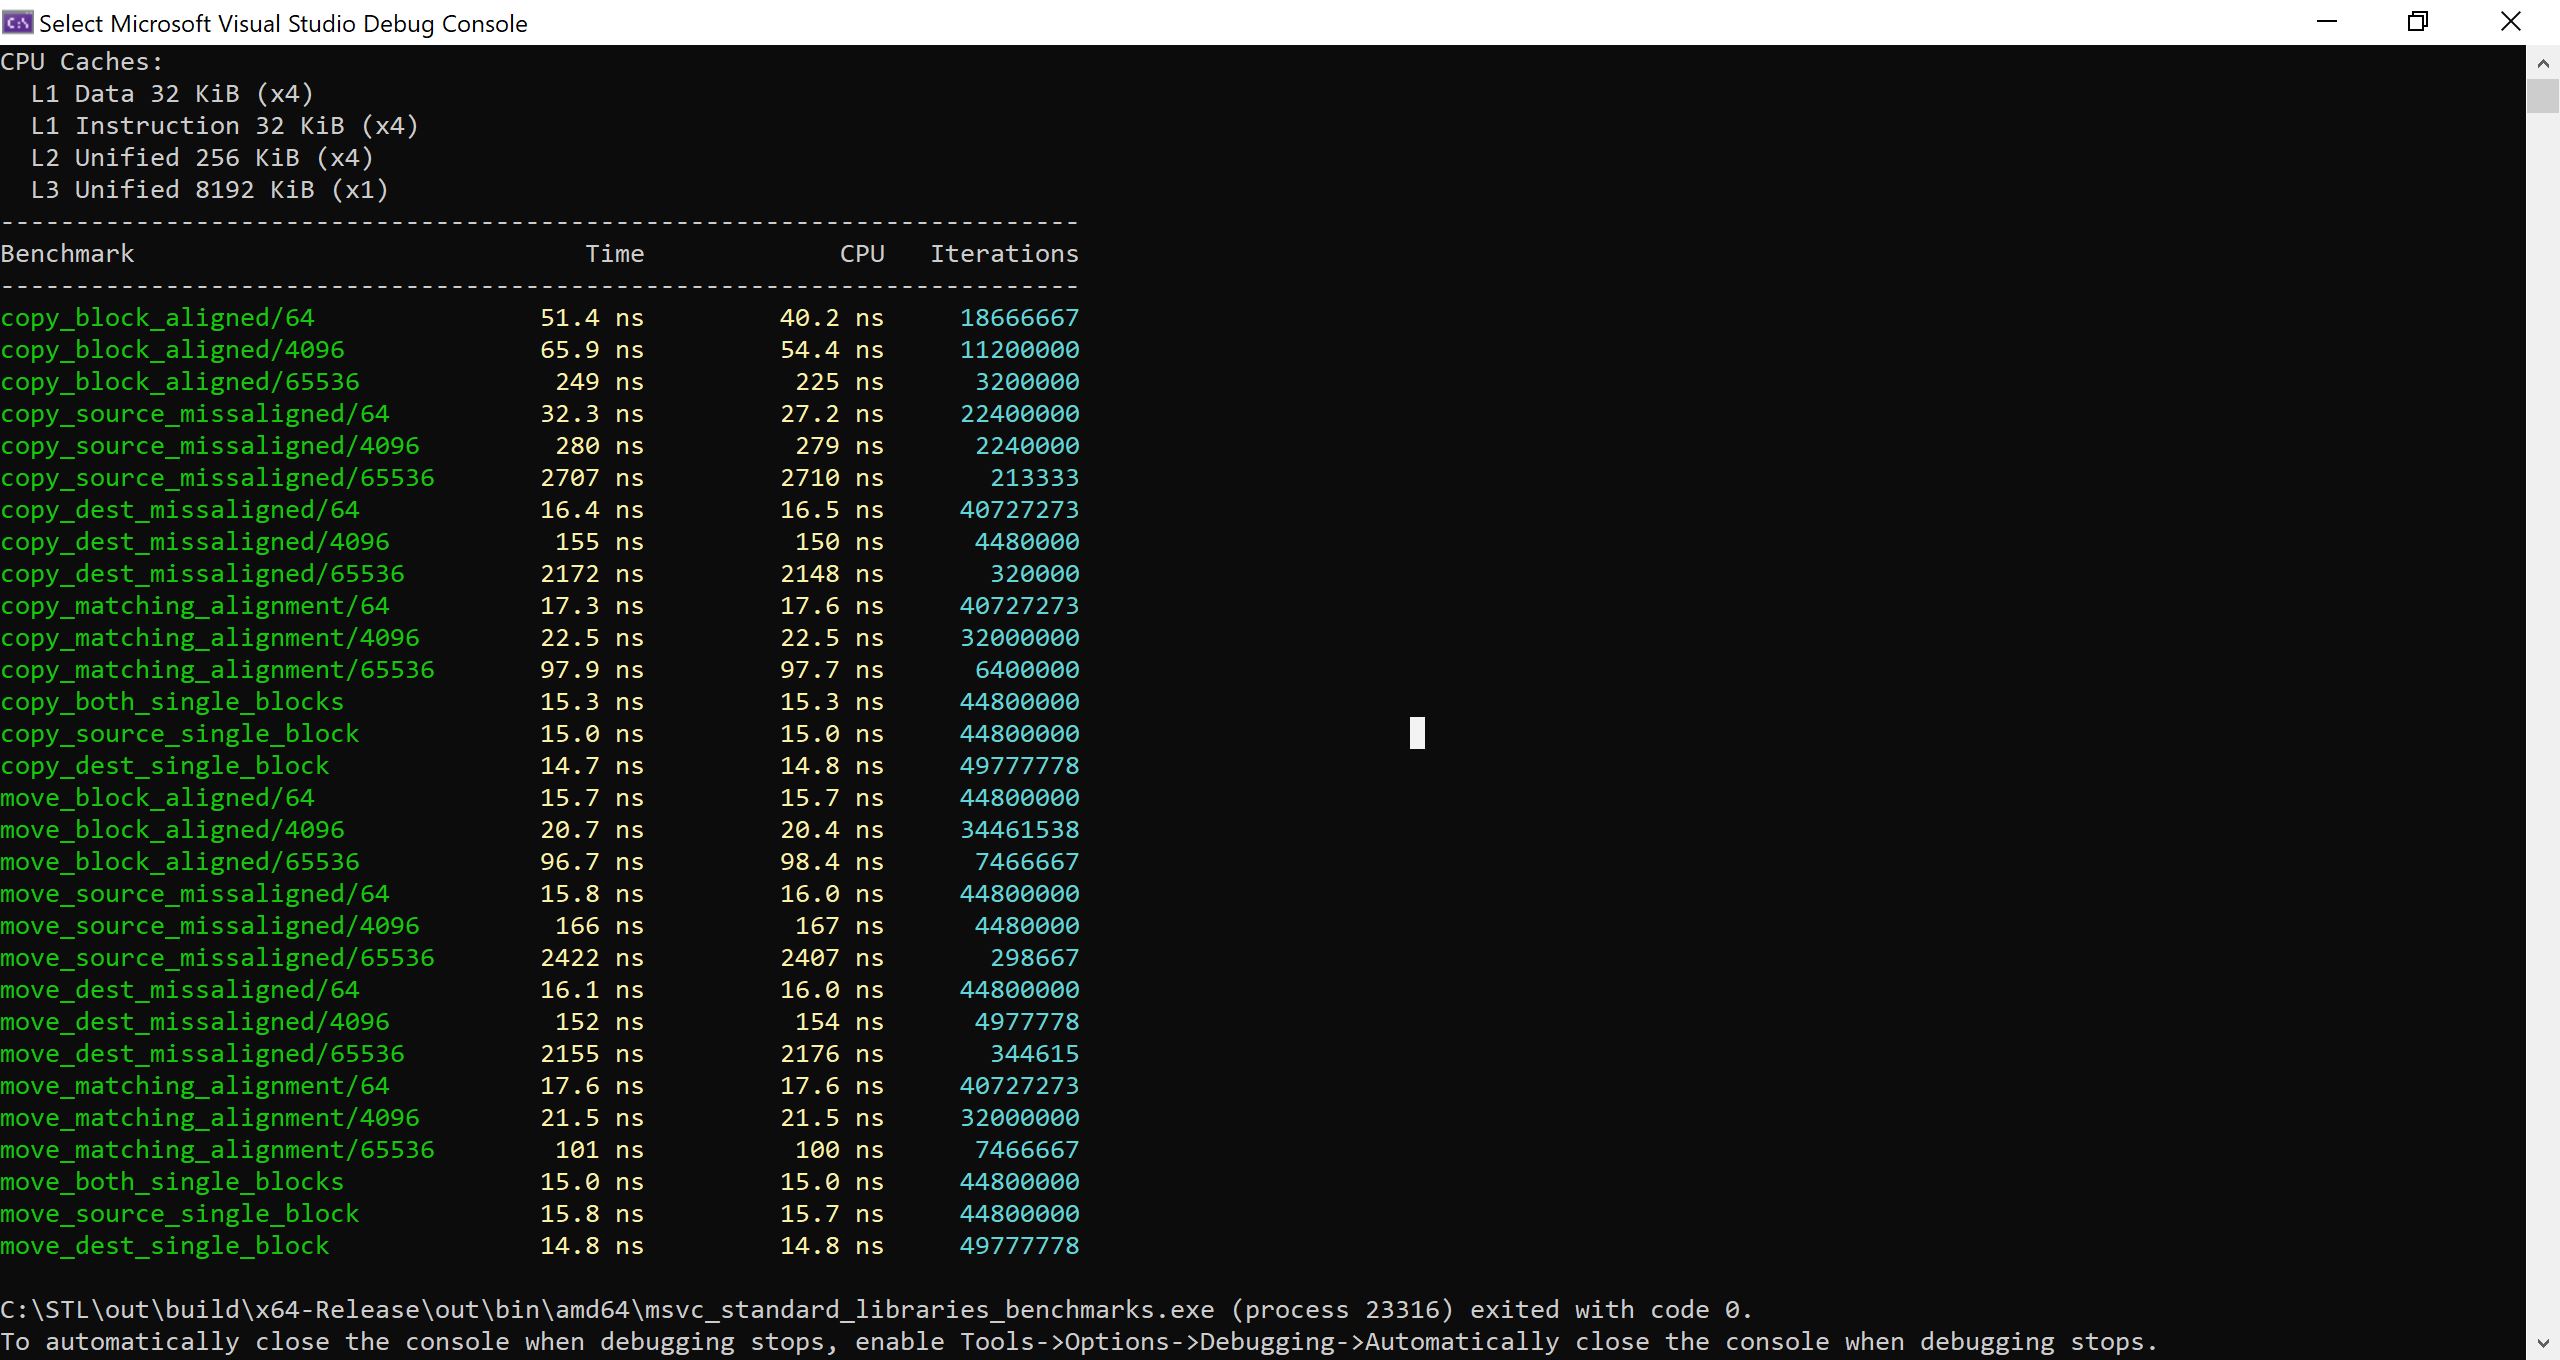Click the copy_block_aligned/64 benchmark name
The width and height of the screenshot is (2560, 1360).
click(157, 318)
